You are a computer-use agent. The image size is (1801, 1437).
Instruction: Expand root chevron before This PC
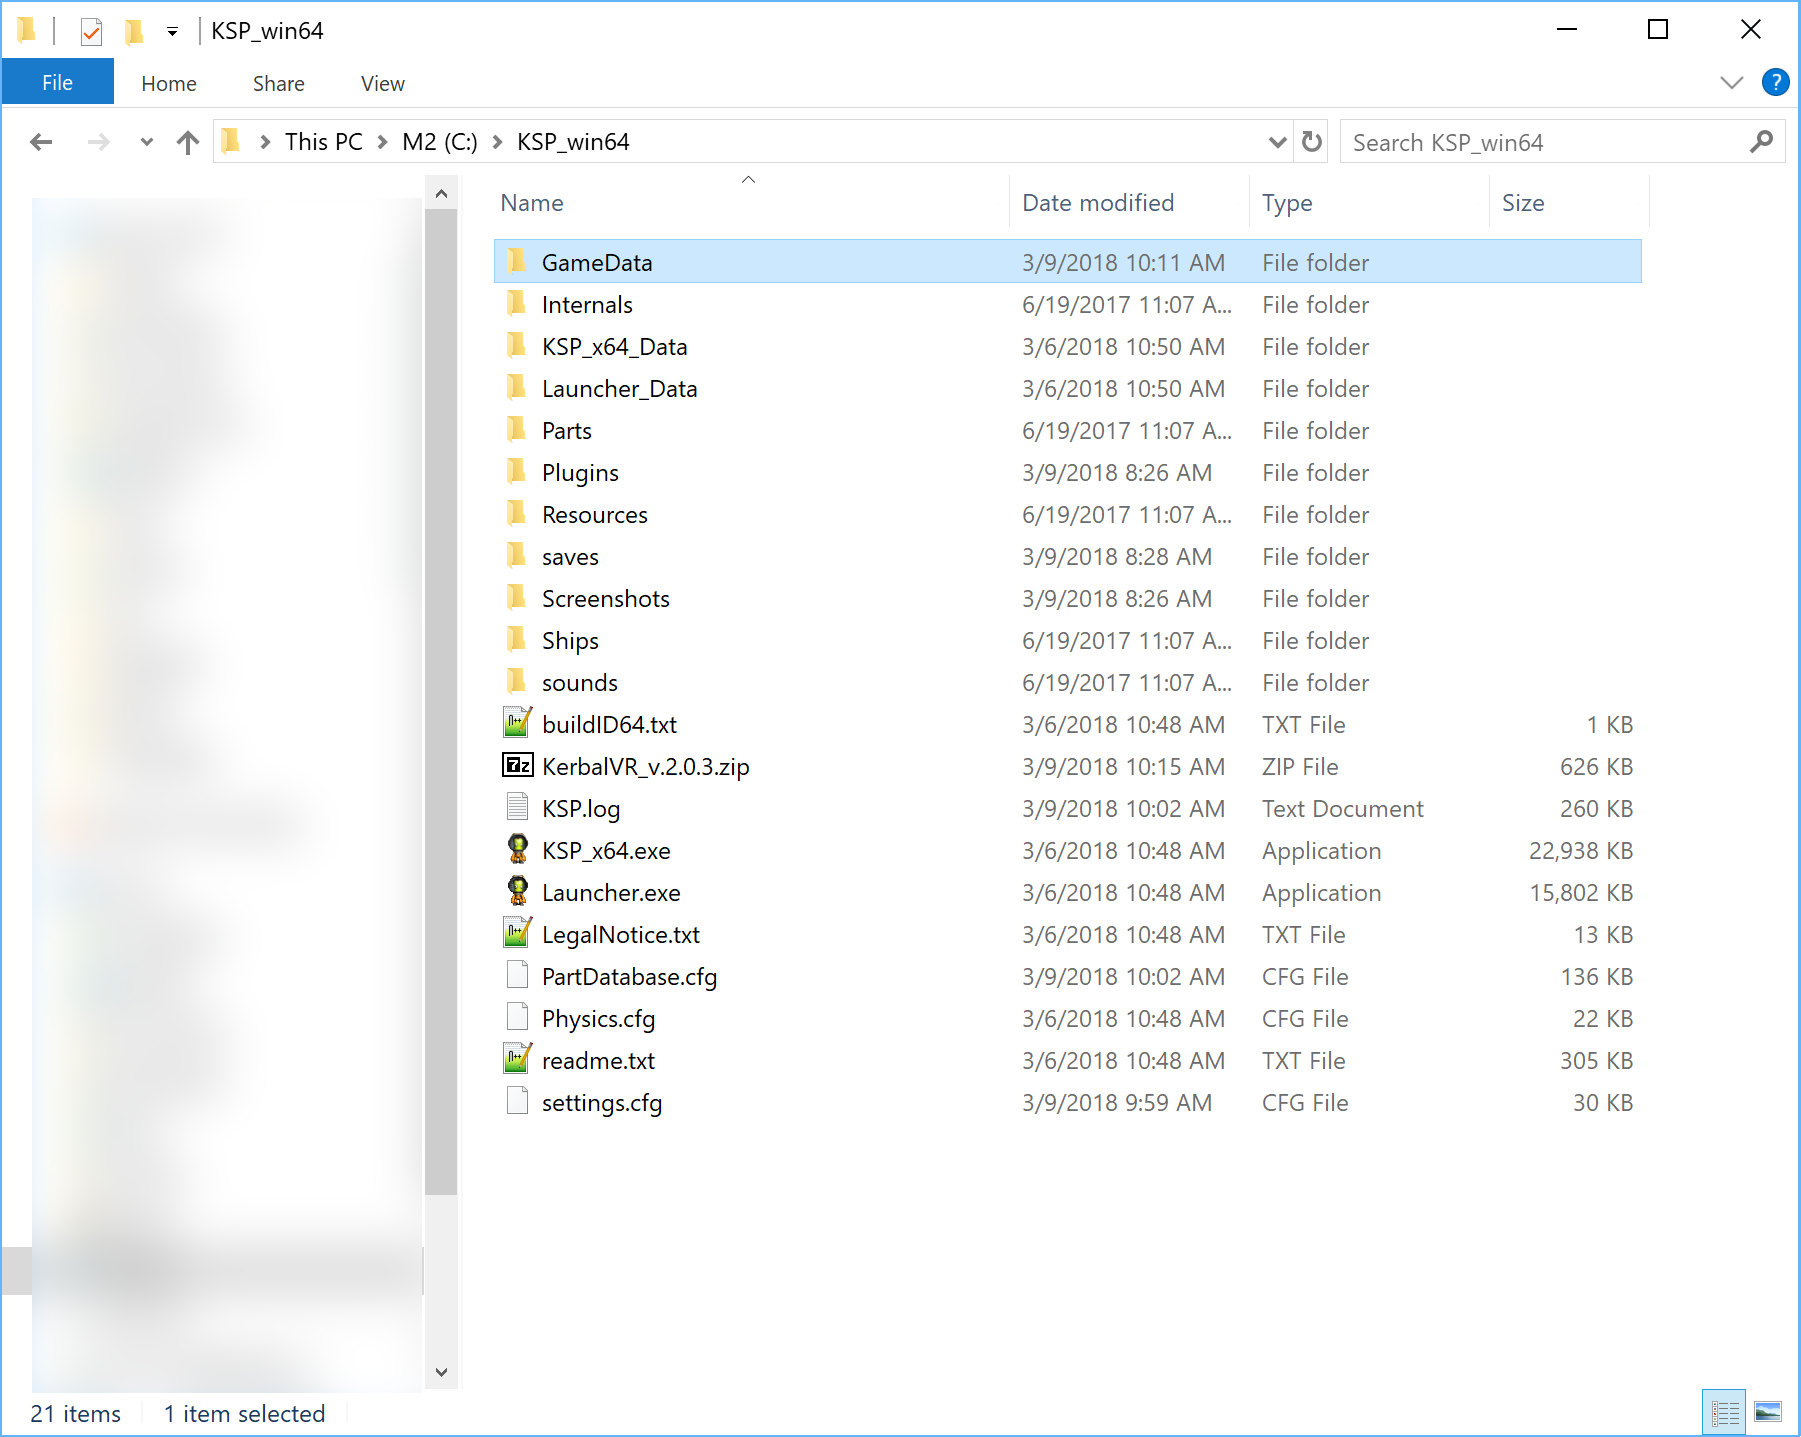[265, 142]
